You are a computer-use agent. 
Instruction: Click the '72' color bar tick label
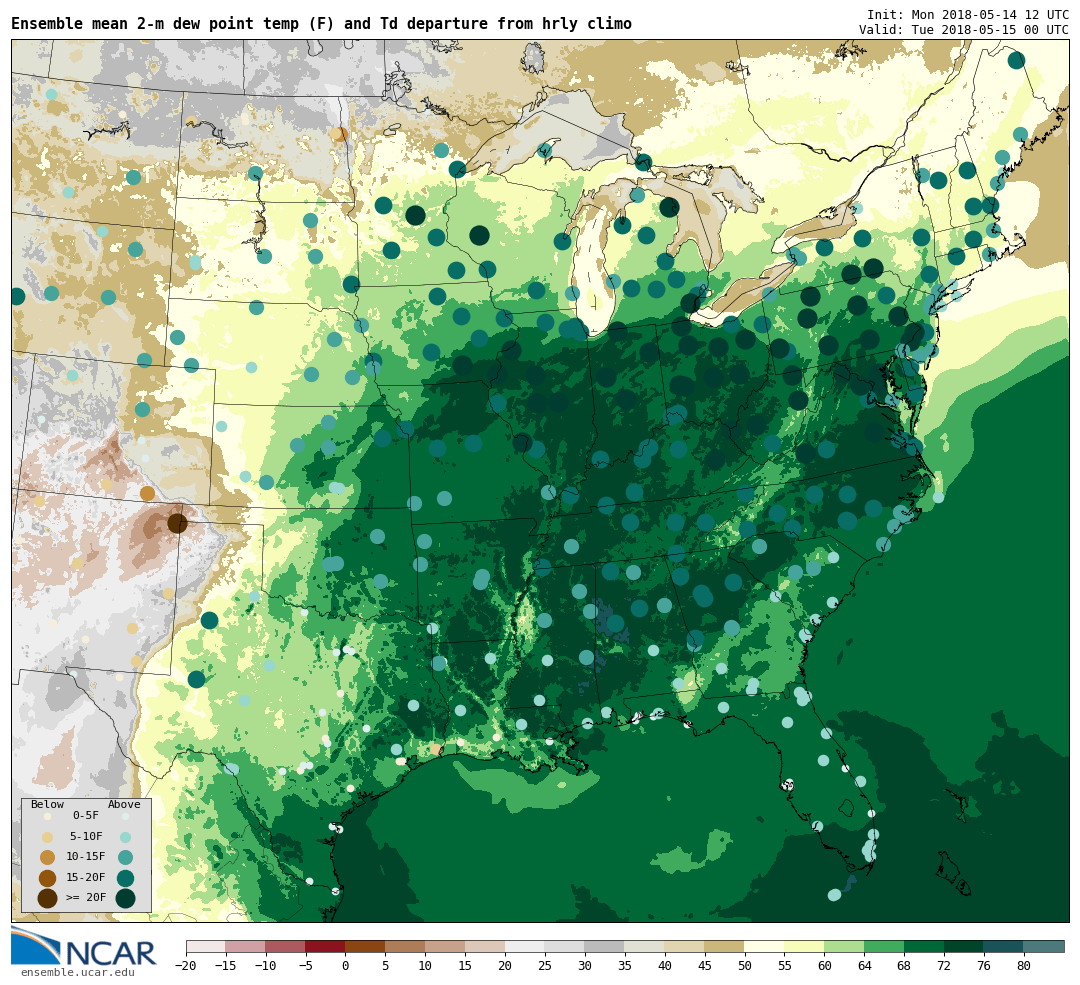click(945, 966)
